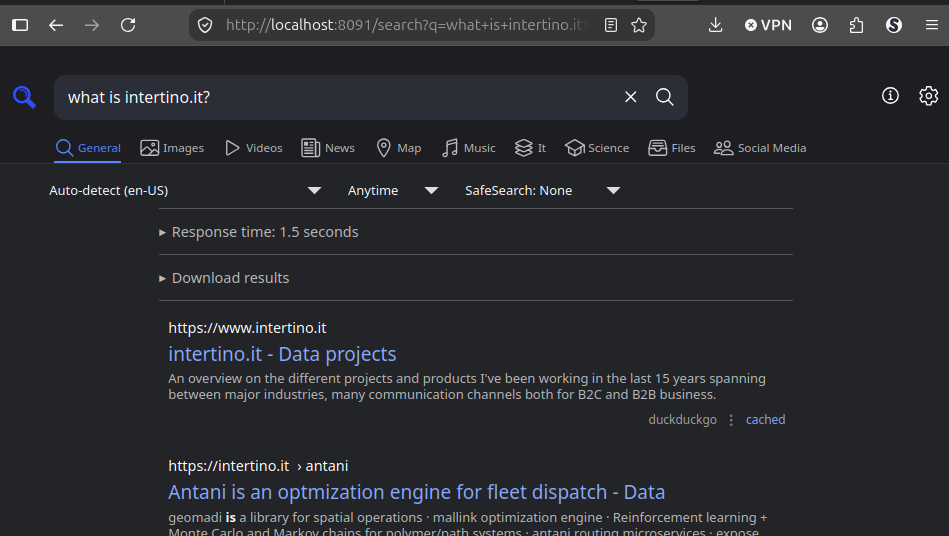Go forward with the forward arrow
This screenshot has height=536, width=949.
coord(92,25)
